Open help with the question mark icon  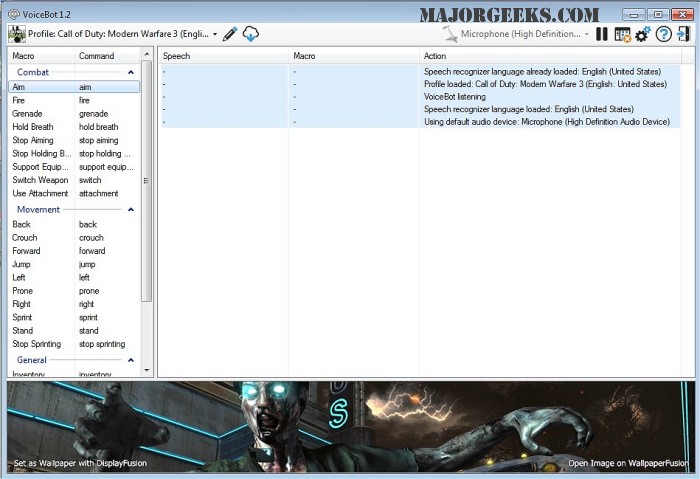(x=664, y=34)
